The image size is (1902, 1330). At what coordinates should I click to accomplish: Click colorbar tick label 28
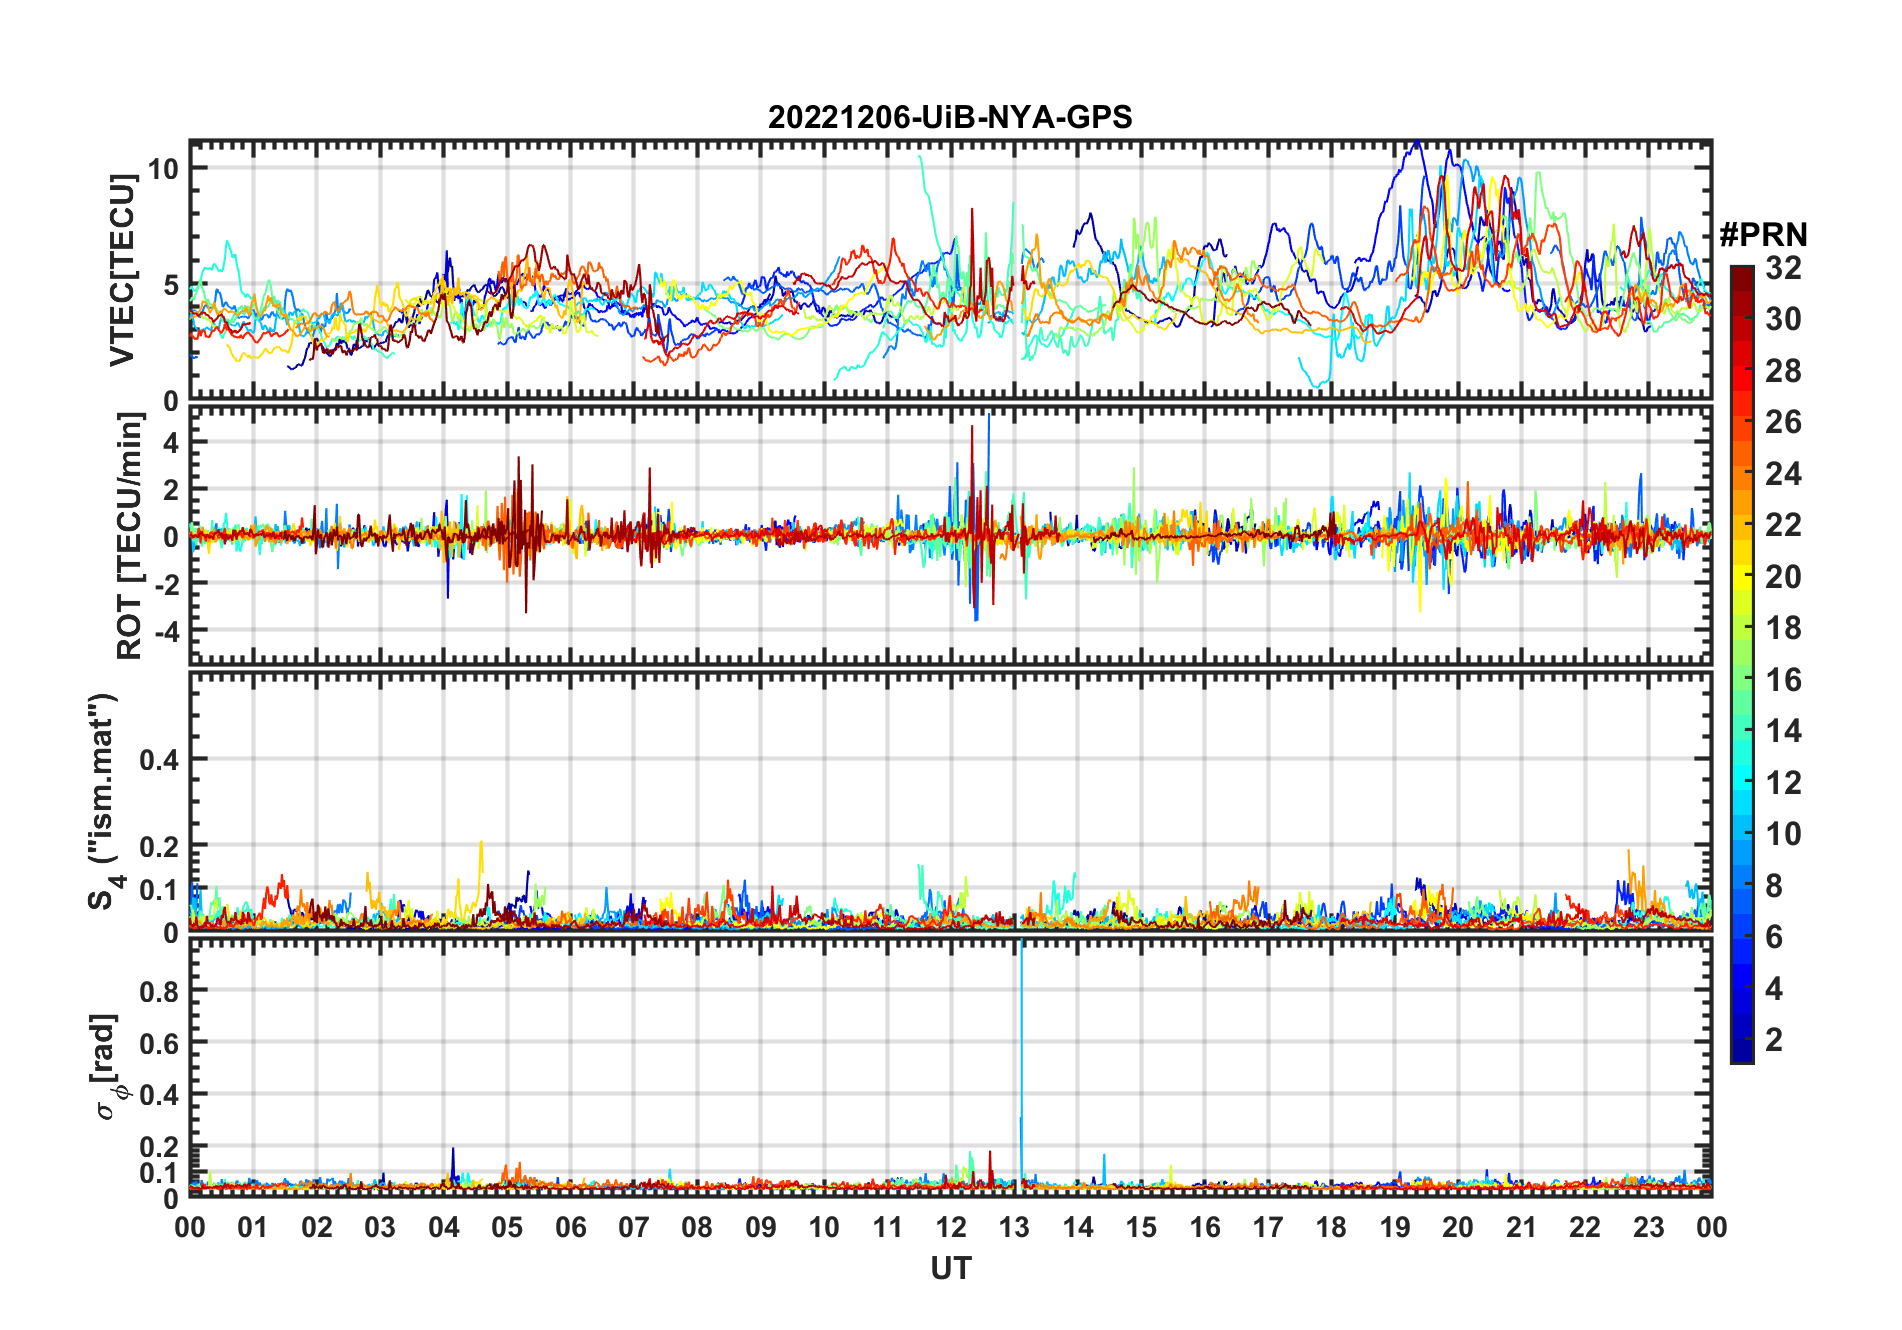coord(1783,370)
